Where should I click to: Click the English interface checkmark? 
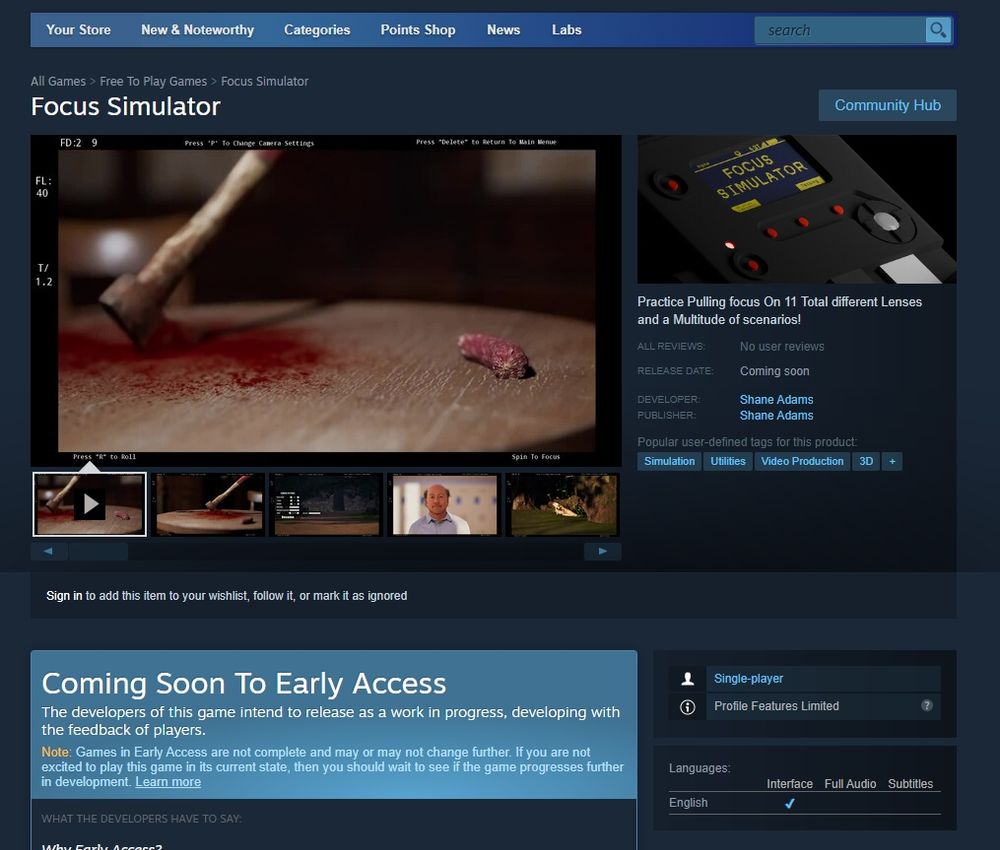click(790, 803)
